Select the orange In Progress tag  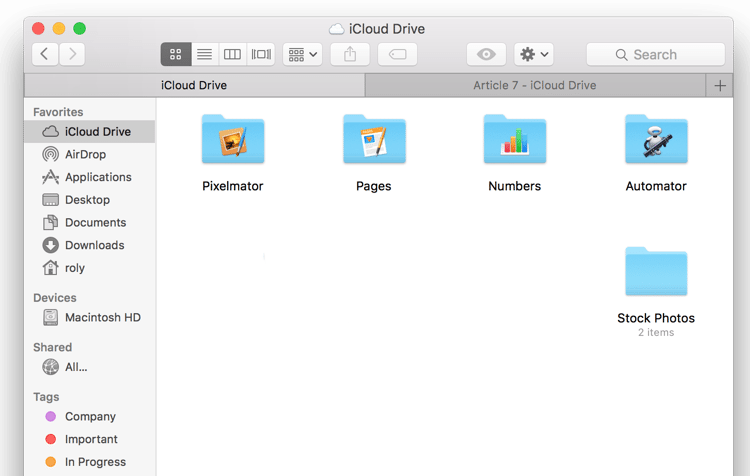(x=89, y=462)
